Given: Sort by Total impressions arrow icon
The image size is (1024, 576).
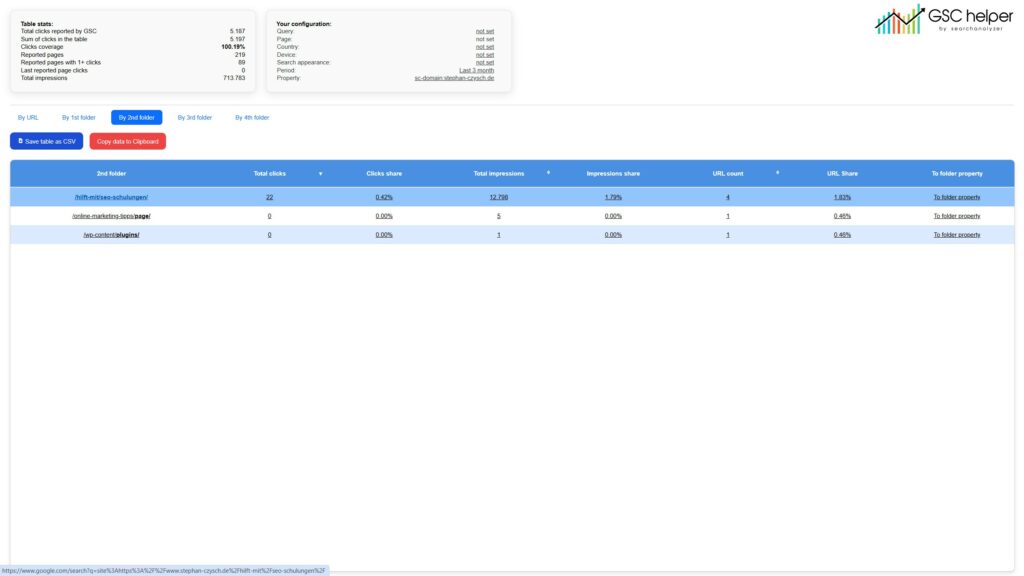Looking at the screenshot, I should 548,173.
